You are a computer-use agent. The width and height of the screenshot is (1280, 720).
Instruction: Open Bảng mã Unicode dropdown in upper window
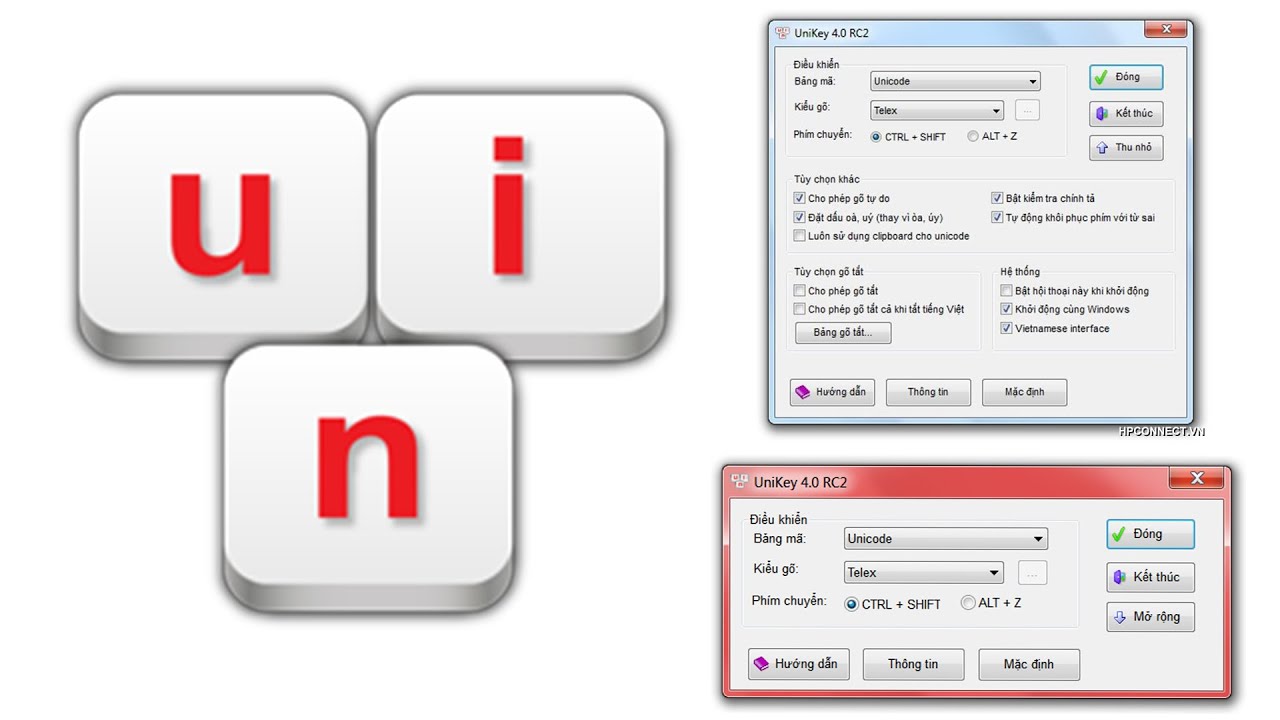(955, 81)
